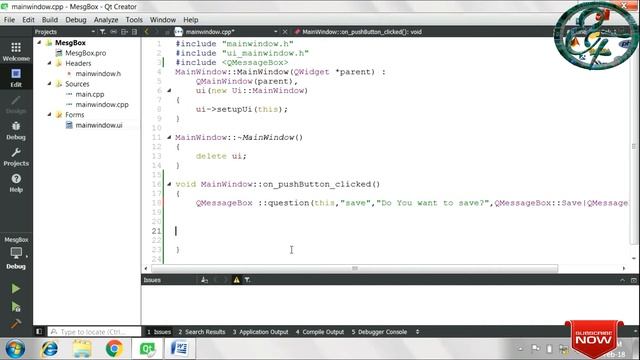
Task: Open Application Output pane
Action: (260, 332)
